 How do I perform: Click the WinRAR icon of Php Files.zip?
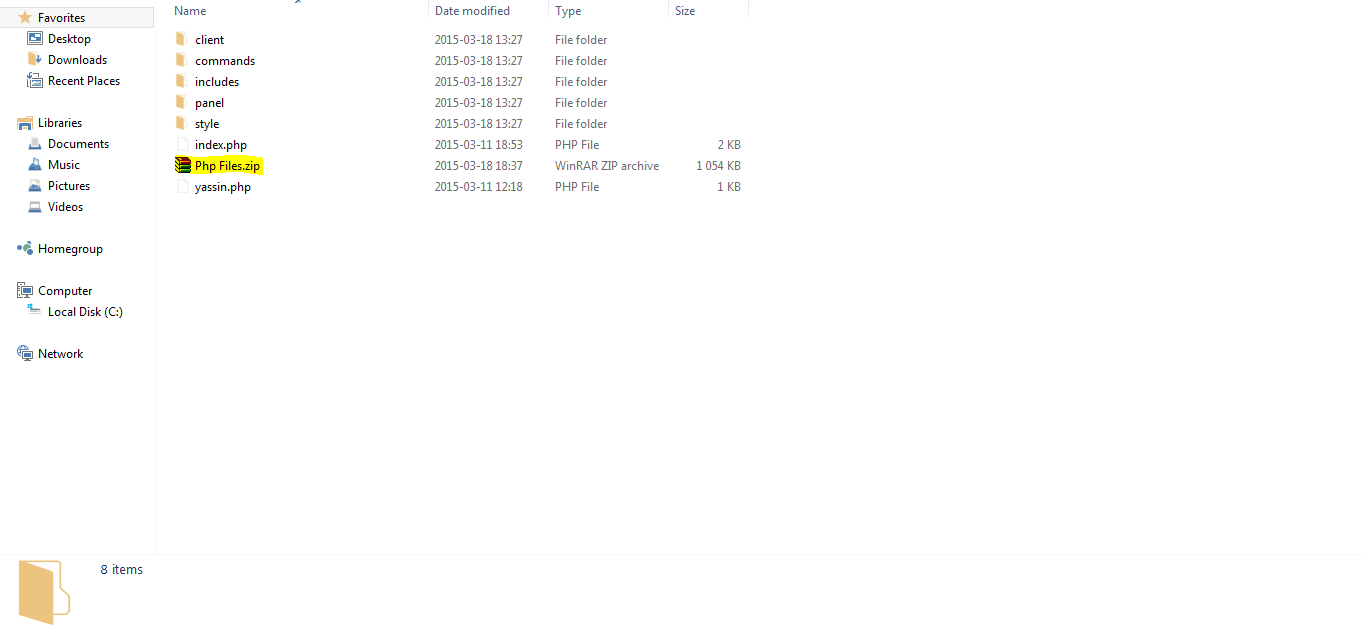coord(182,165)
